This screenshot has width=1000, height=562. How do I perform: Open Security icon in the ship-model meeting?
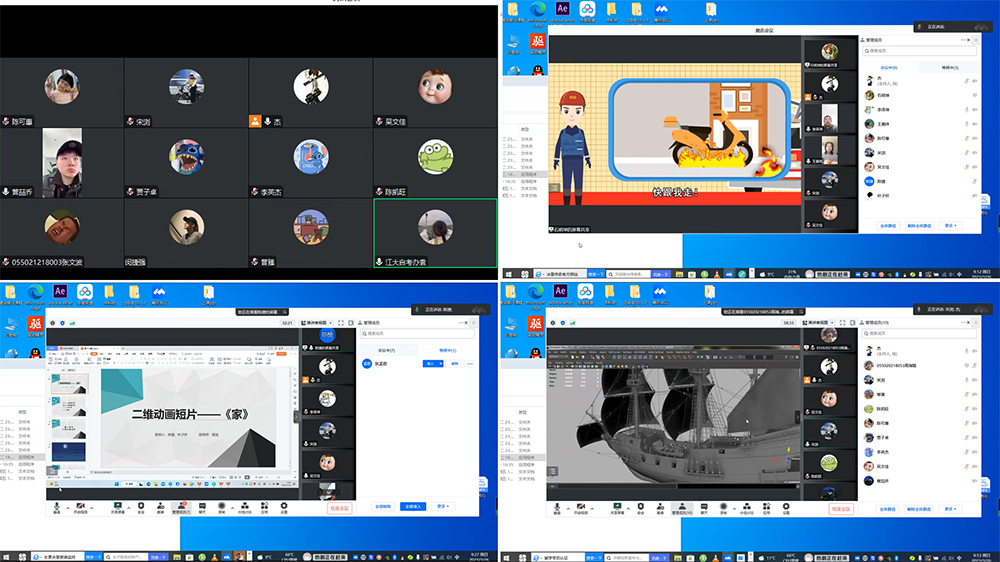click(640, 507)
